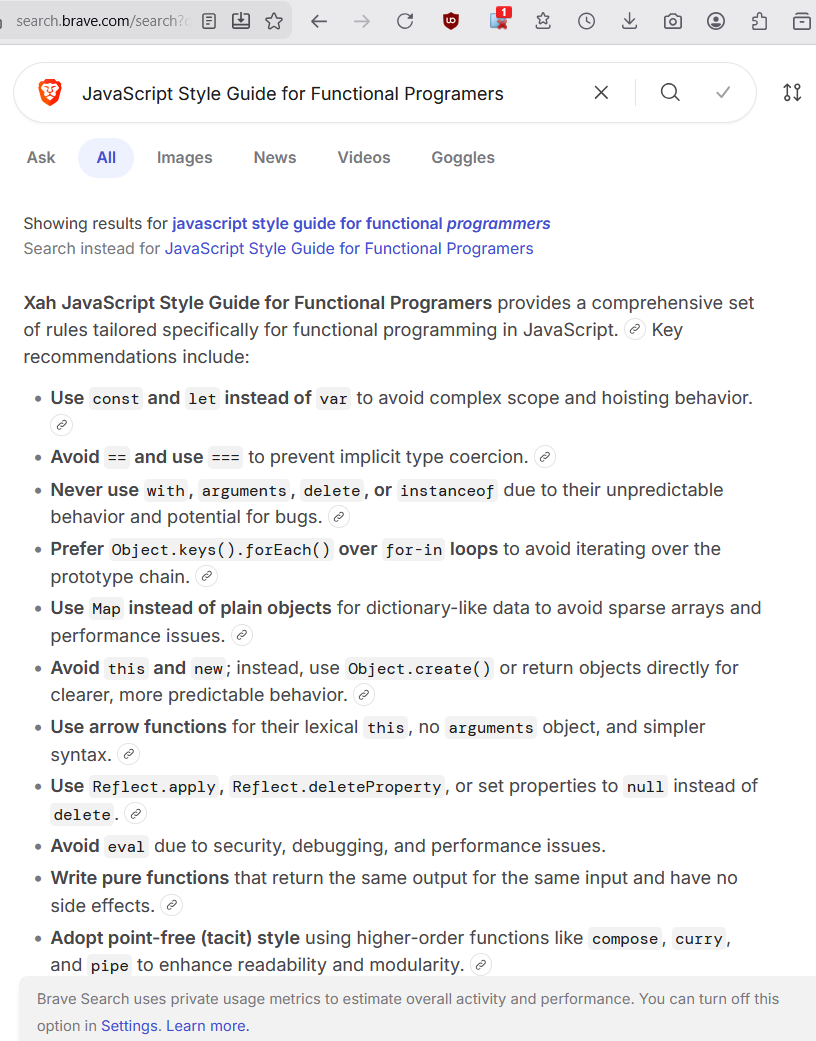
Task: Switch to the Images tab
Action: tap(184, 157)
